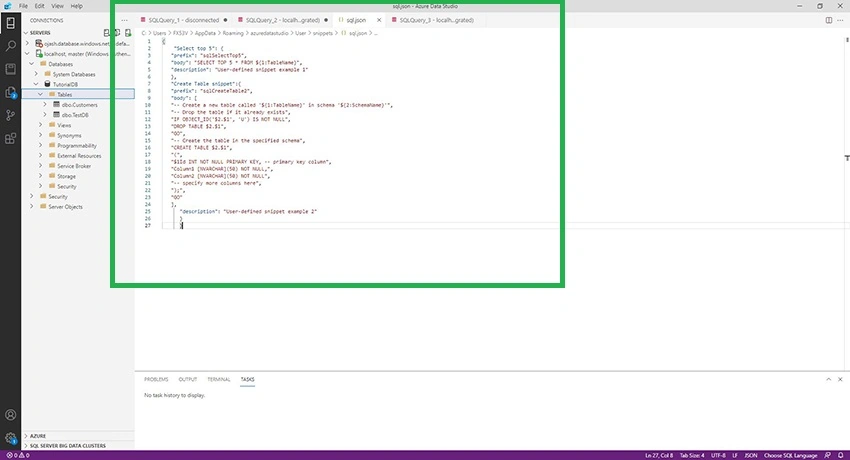Screen dimensions: 850x460
Task: Click the TutorialDB database icon
Action: click(x=47, y=85)
